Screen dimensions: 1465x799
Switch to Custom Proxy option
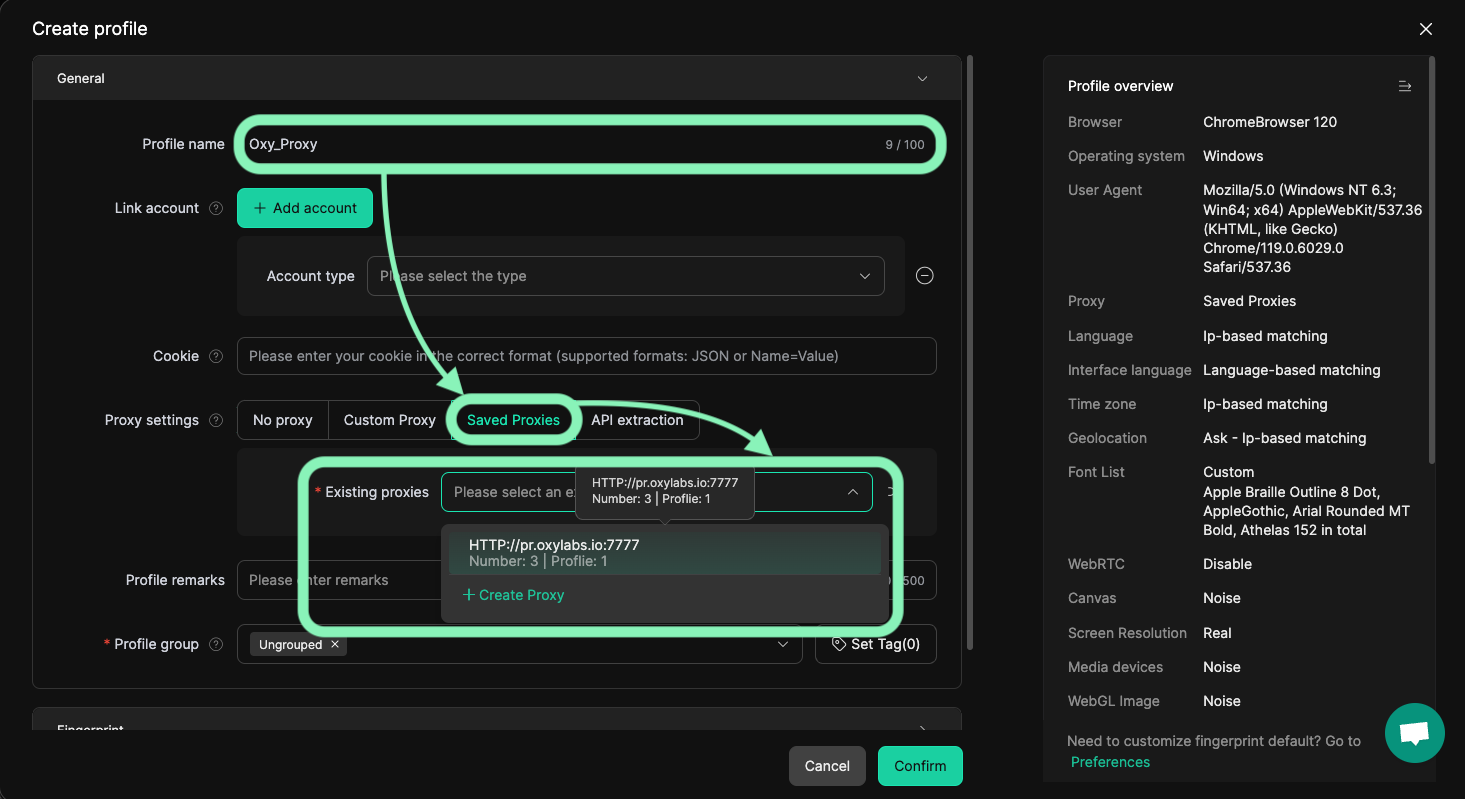389,420
